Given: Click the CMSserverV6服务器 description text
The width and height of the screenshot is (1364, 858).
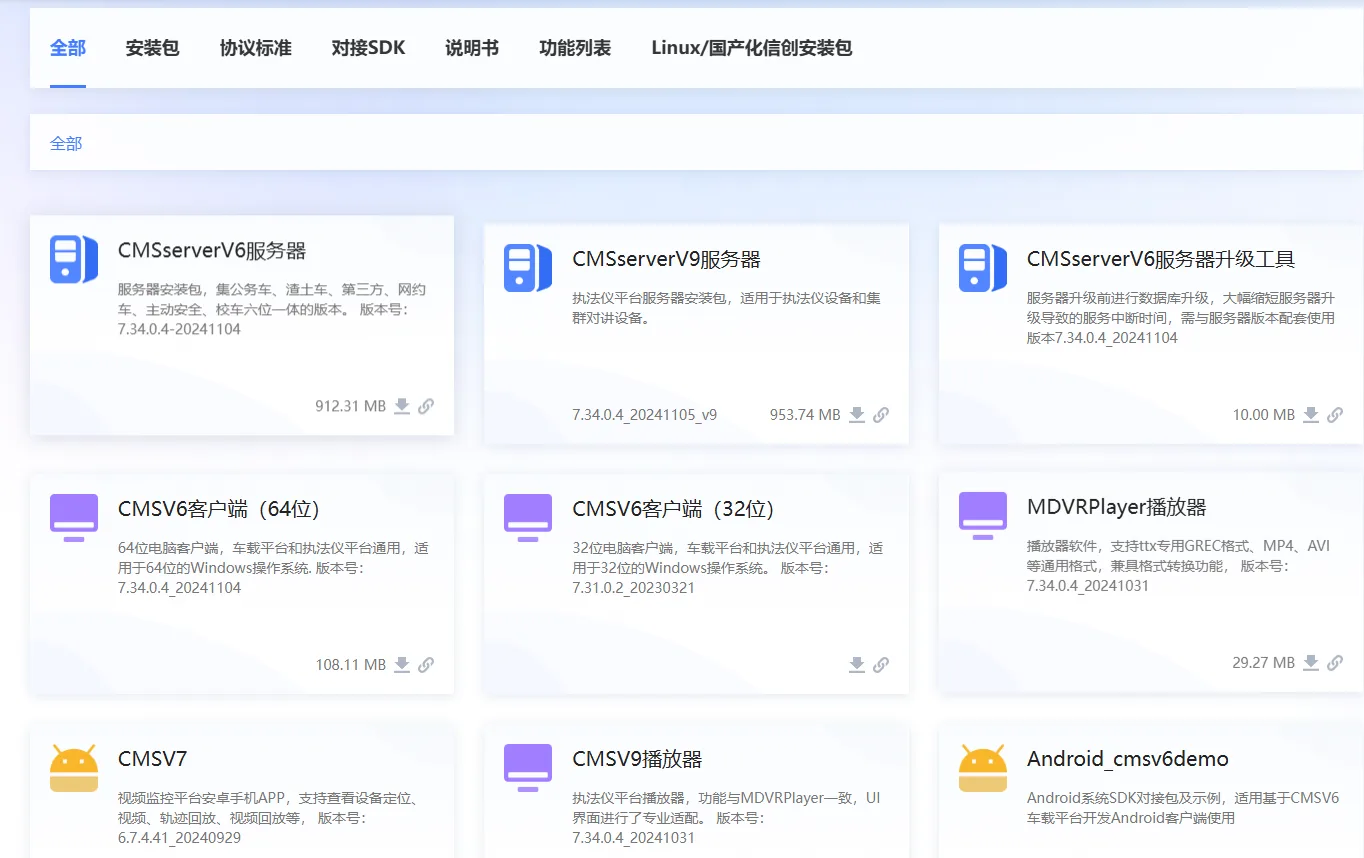Looking at the screenshot, I should [x=272, y=309].
